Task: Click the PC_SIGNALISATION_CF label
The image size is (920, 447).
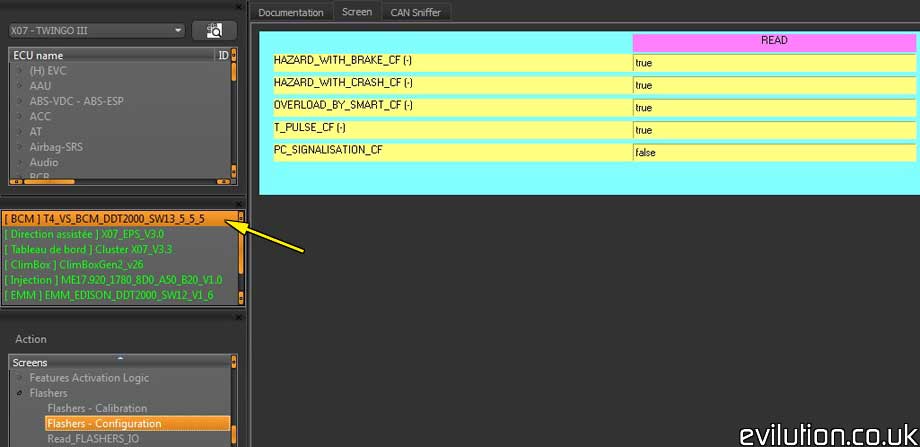Action: [328, 150]
